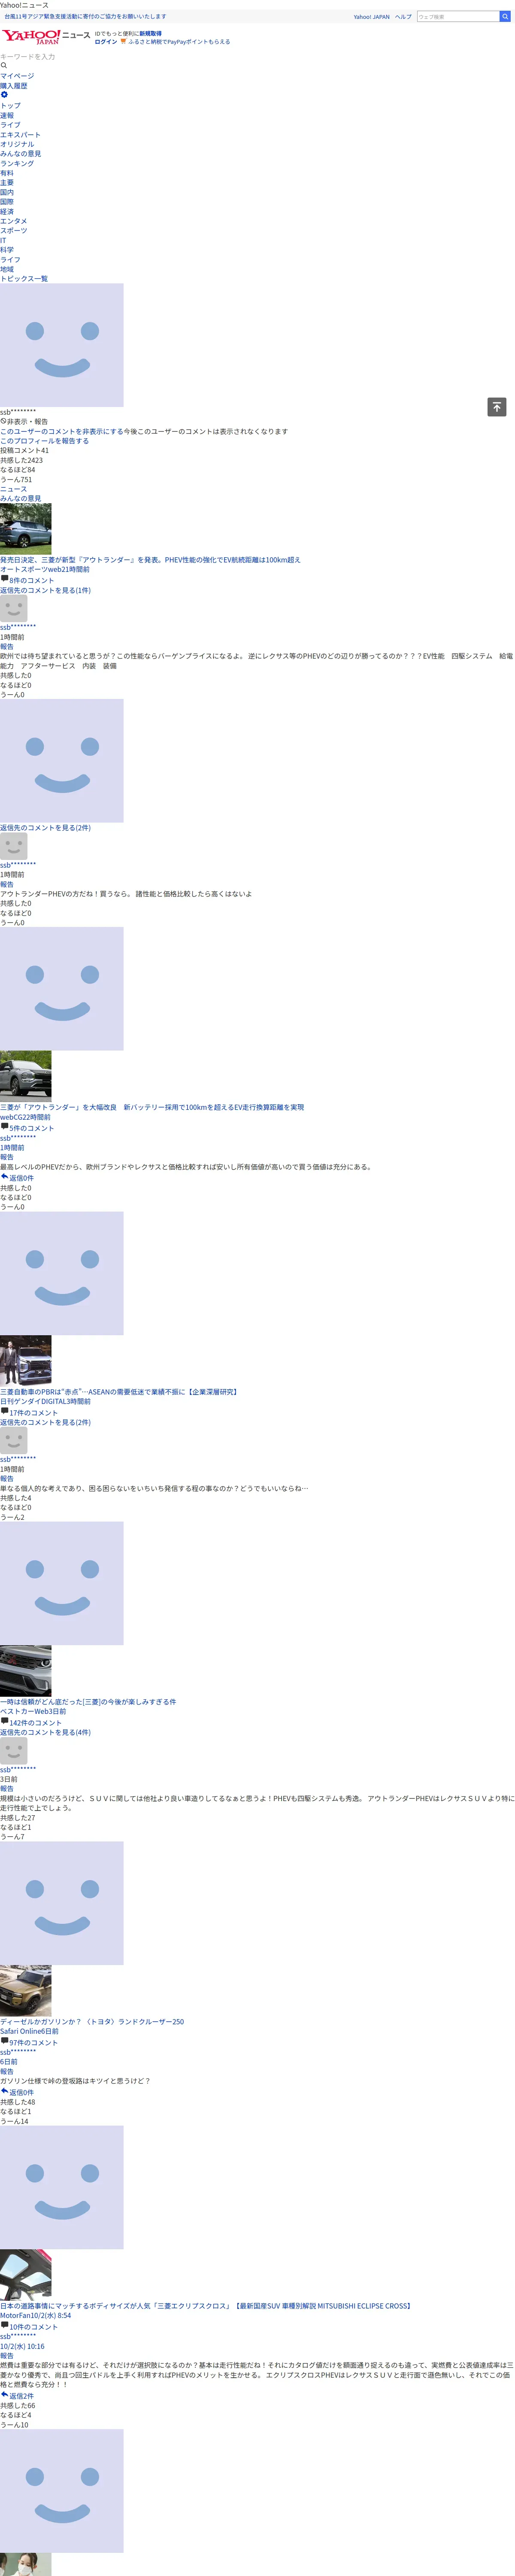Click the 共感した66 reaction button
The height and width of the screenshot is (2576, 515).
tap(17, 2406)
